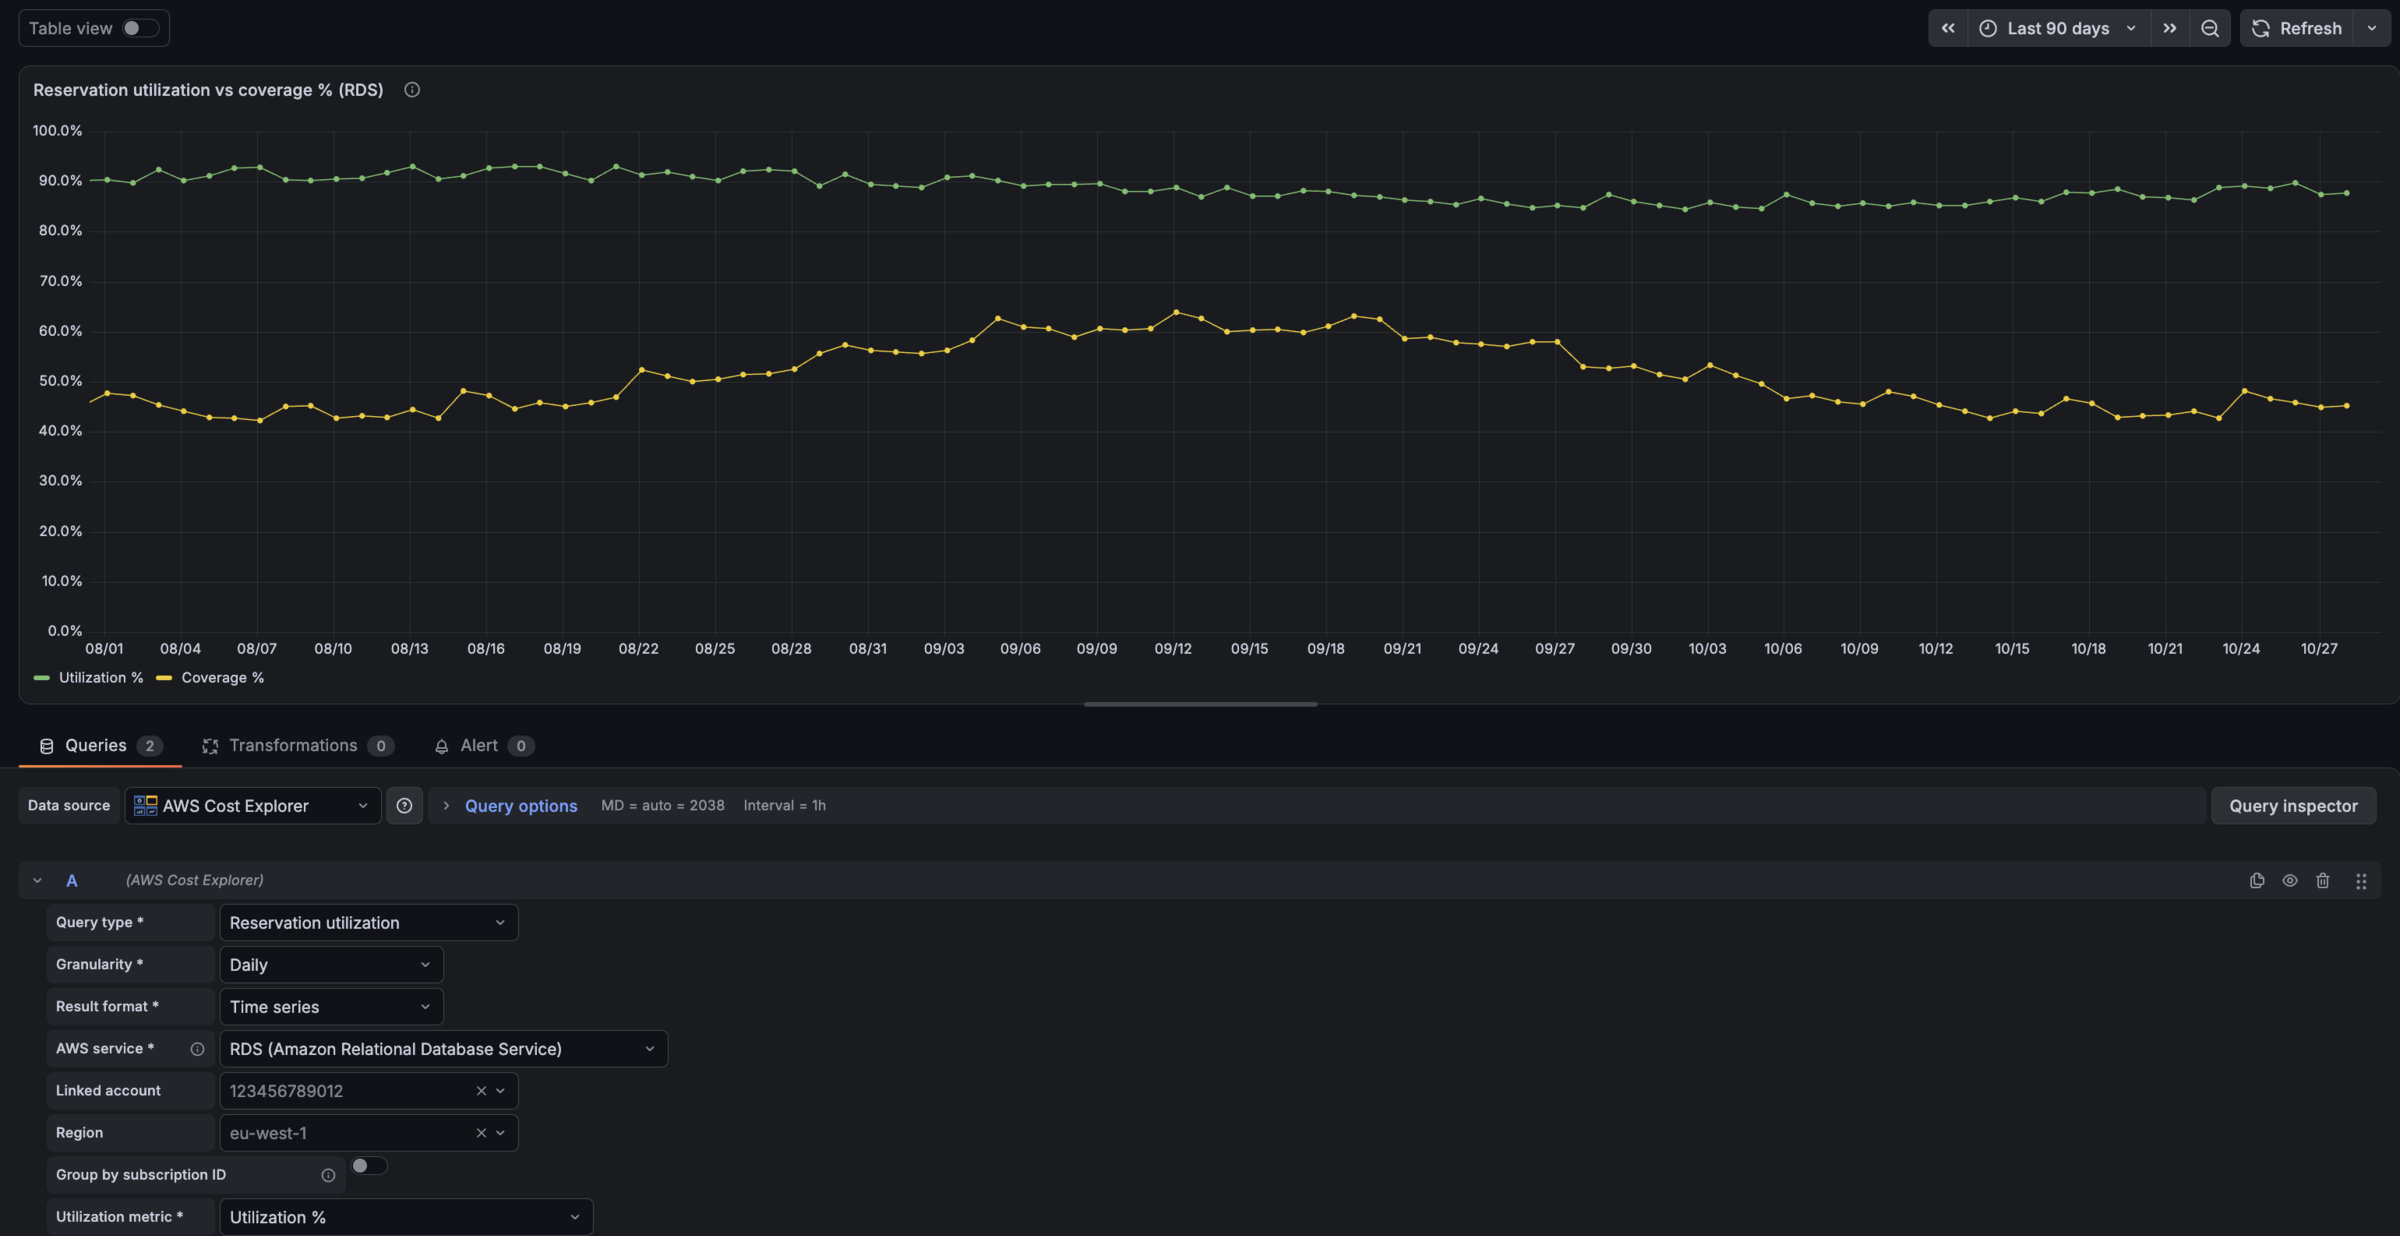The image size is (2400, 1236).
Task: Open the Last 90 days time picker
Action: [x=2058, y=28]
